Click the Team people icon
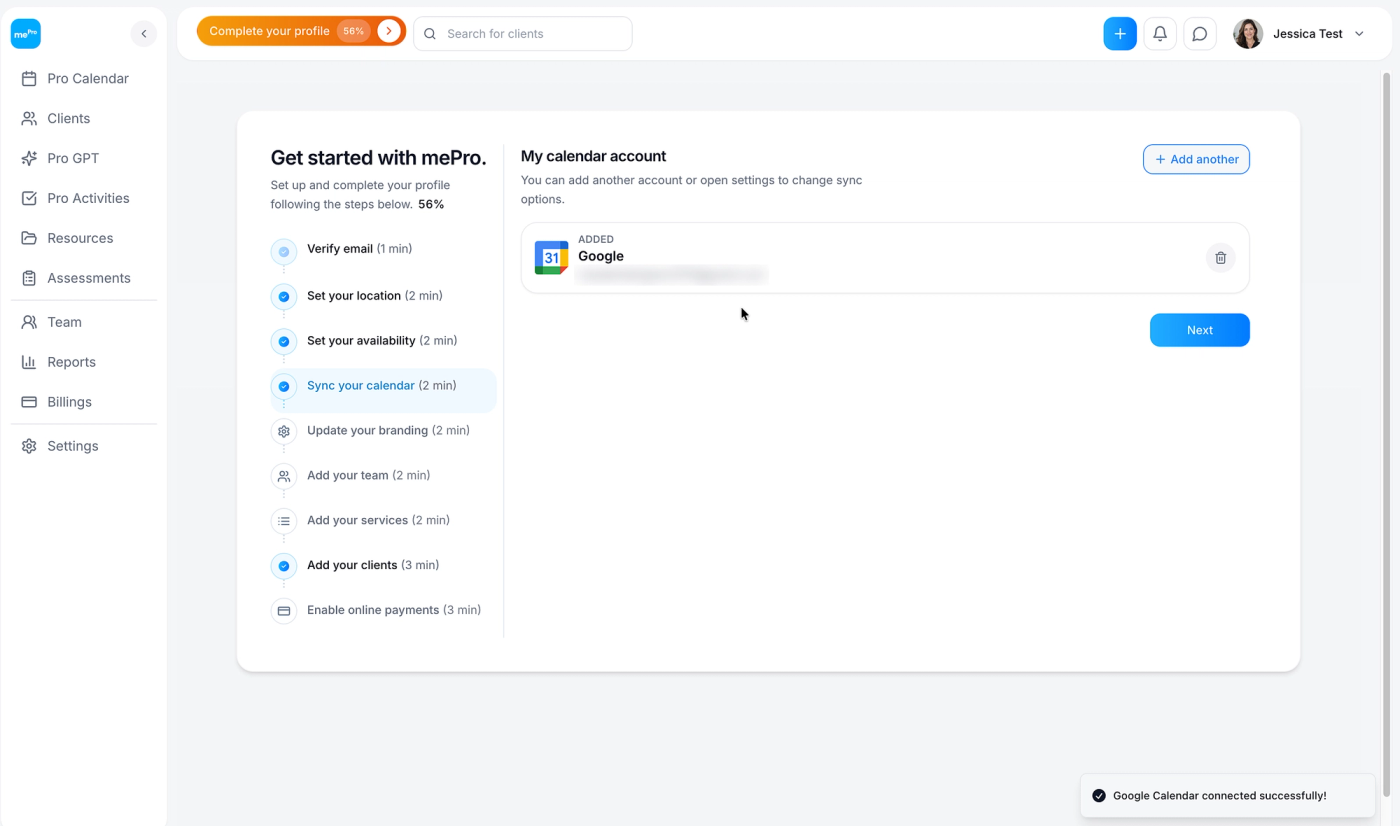Image resolution: width=1400 pixels, height=826 pixels. pyautogui.click(x=29, y=322)
